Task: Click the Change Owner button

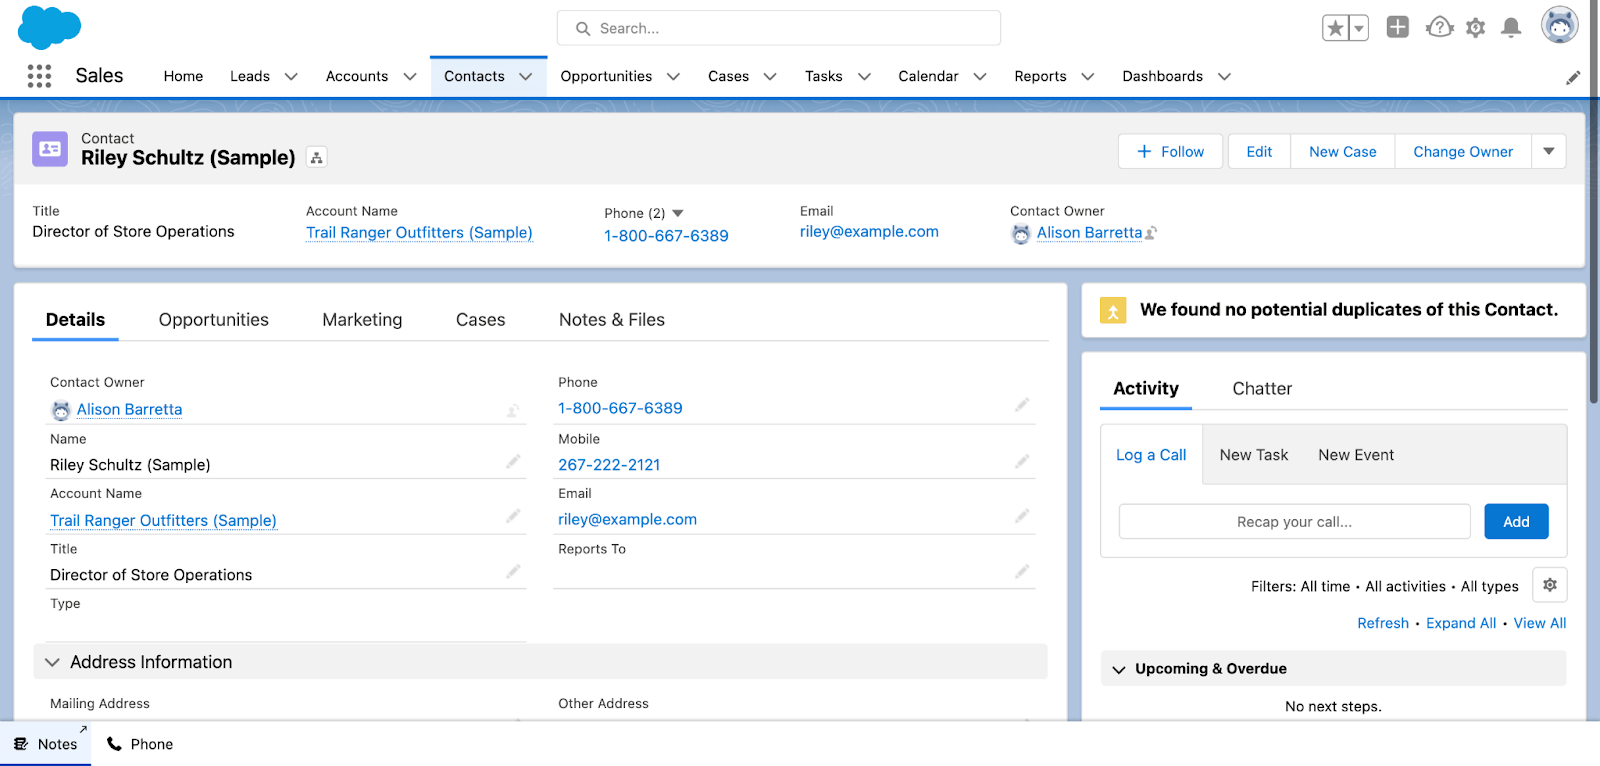Action: click(x=1463, y=152)
